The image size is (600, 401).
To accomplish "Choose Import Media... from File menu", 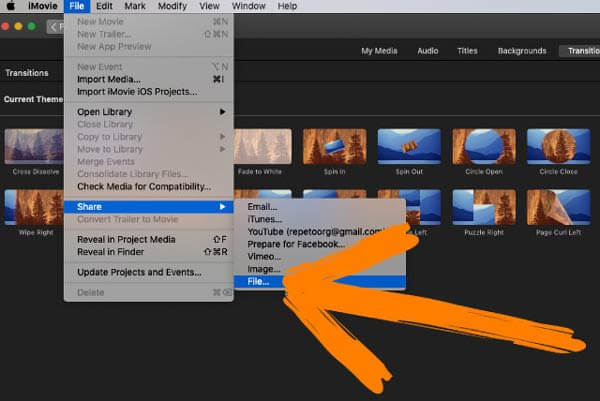I will [x=148, y=79].
